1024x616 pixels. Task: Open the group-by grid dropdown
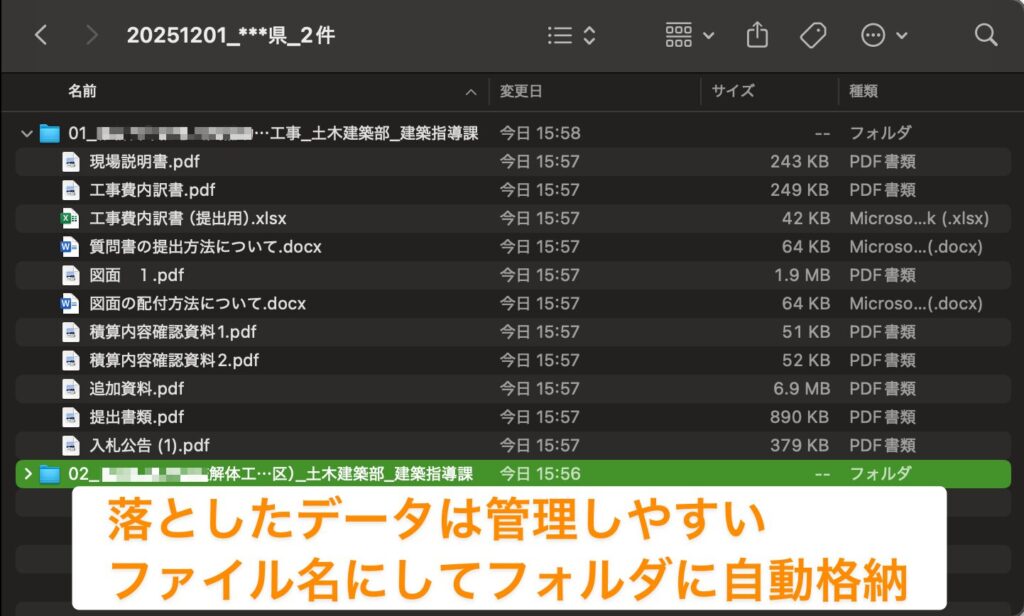690,36
